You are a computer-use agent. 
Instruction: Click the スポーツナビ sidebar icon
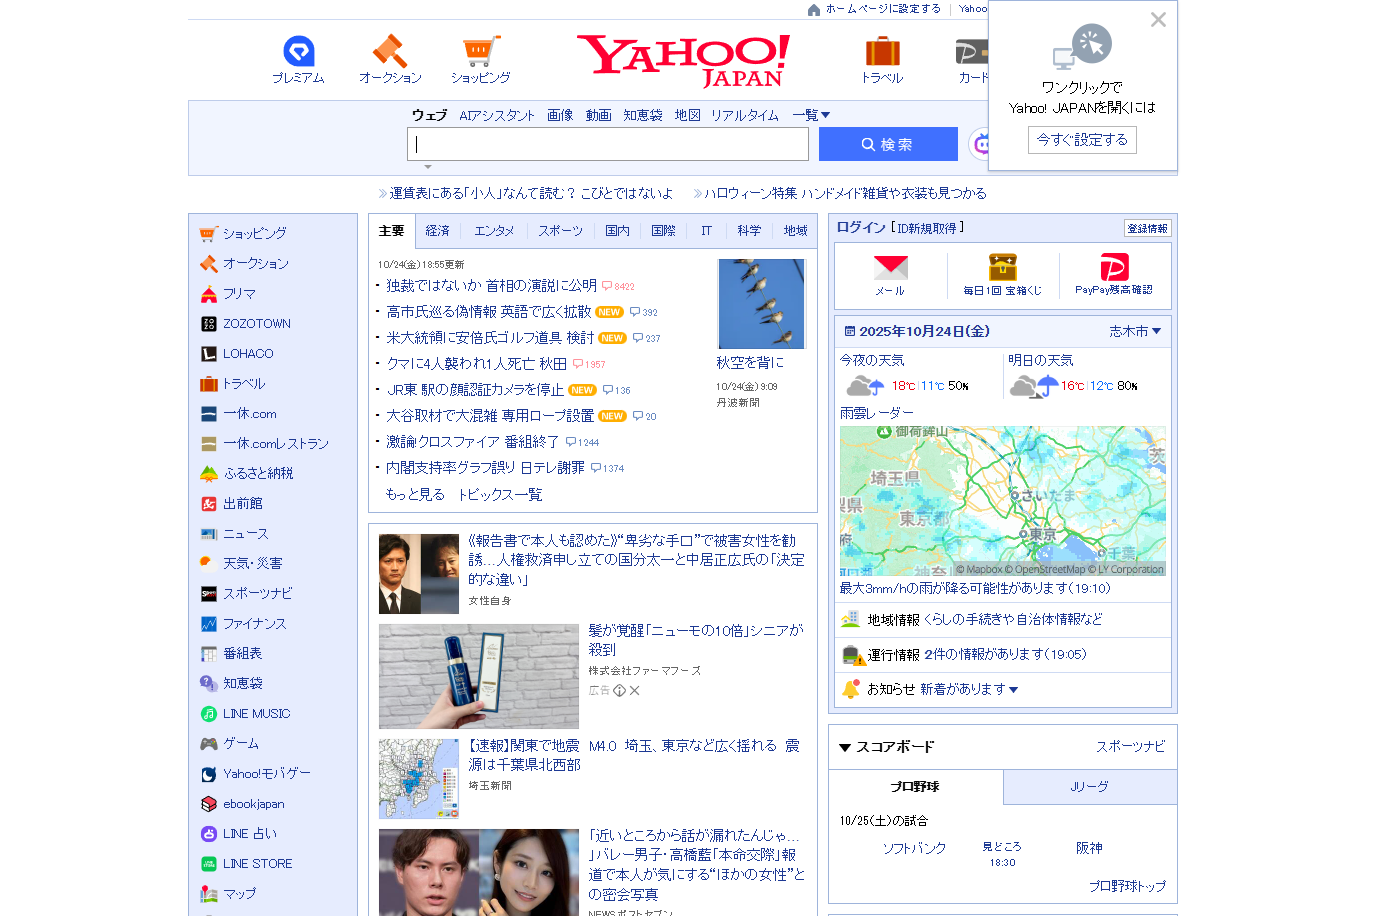208,593
